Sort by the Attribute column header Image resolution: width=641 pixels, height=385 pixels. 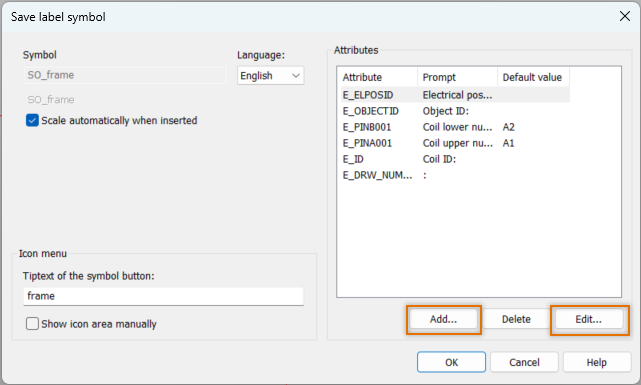pos(378,77)
